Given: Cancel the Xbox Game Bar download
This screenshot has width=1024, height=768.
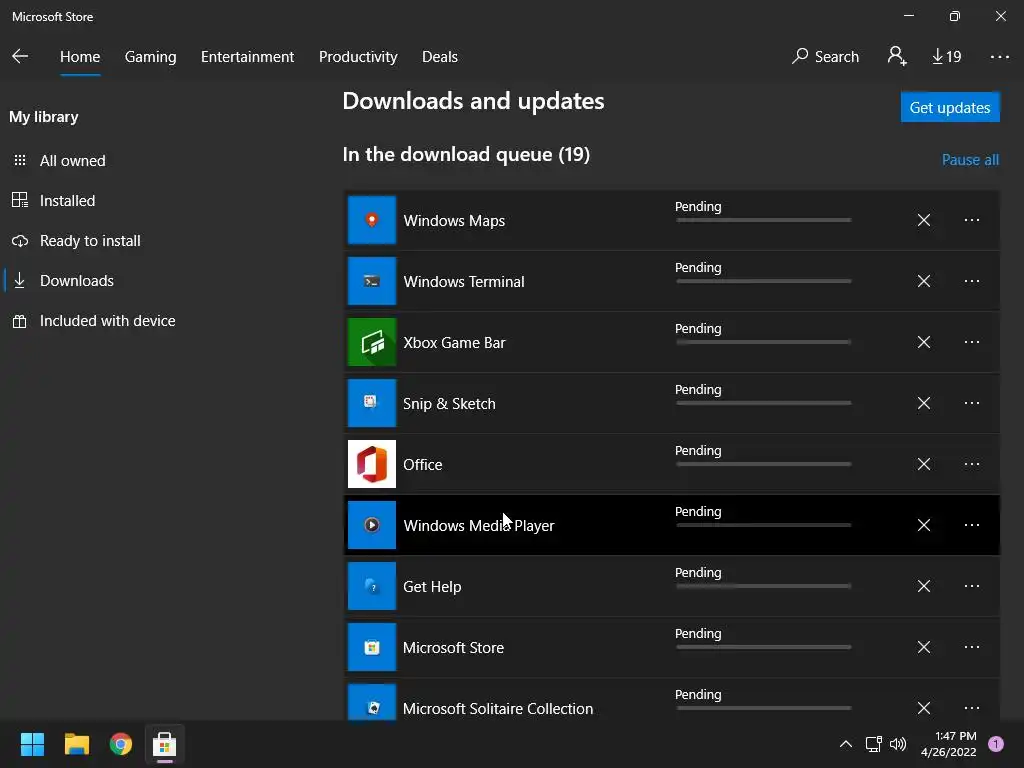Looking at the screenshot, I should [x=923, y=342].
